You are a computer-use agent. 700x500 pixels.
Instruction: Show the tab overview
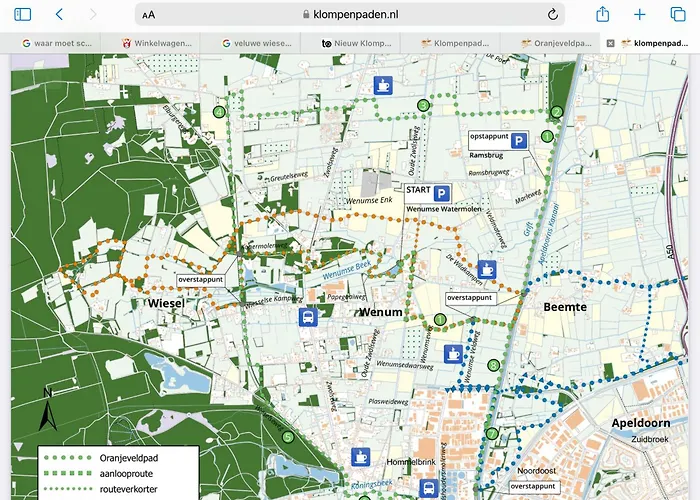677,14
